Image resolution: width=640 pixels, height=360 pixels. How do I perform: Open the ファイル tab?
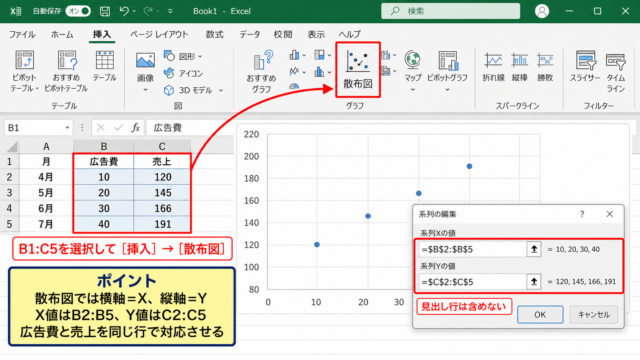click(x=22, y=34)
